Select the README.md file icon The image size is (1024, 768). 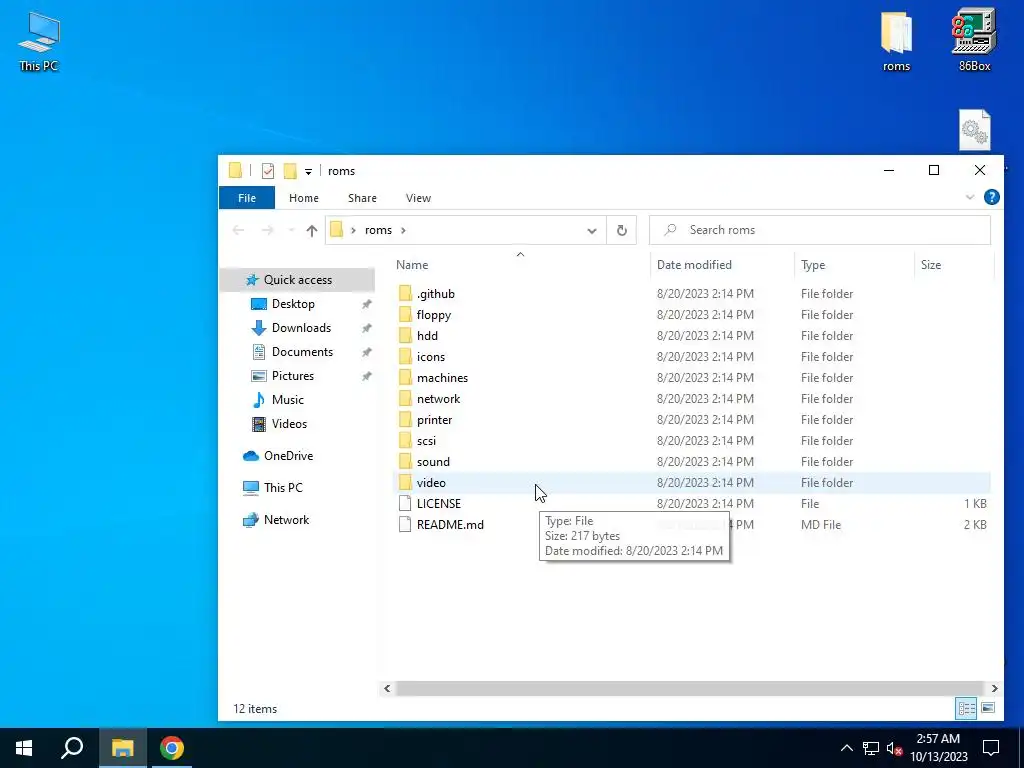[405, 524]
